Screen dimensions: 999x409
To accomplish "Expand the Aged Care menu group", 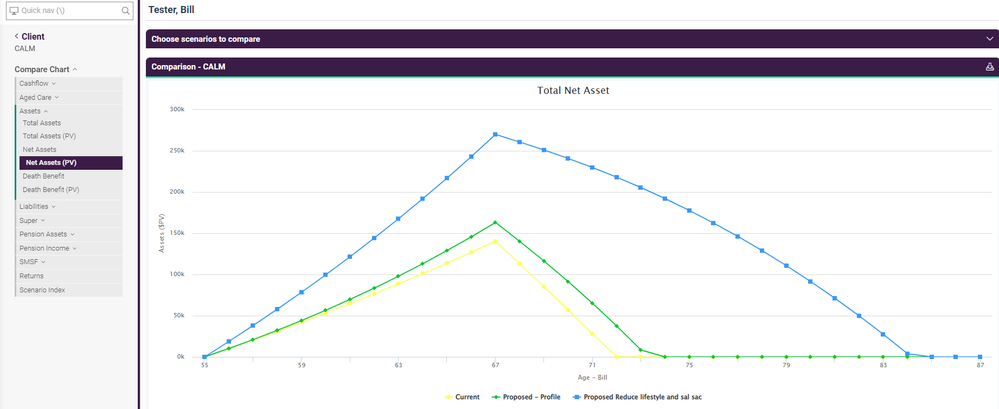I will pos(40,97).
